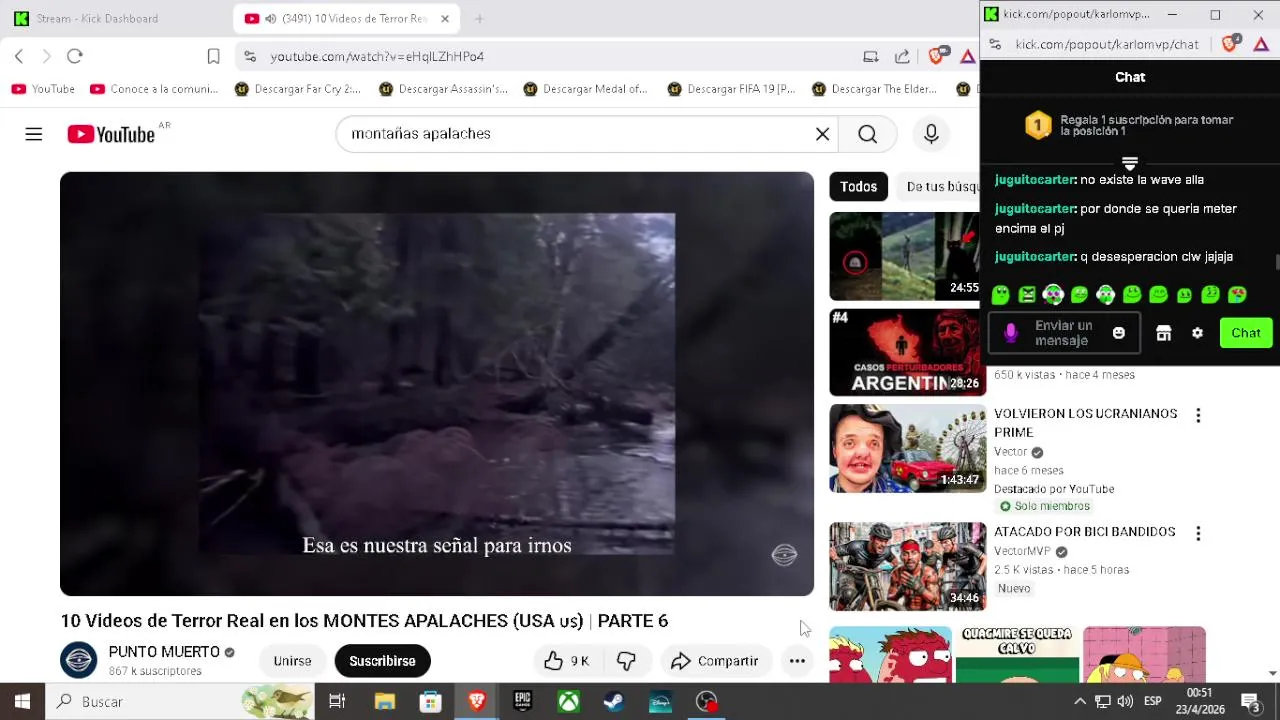Image resolution: width=1280 pixels, height=720 pixels.
Task: Like the video with thumbs up
Action: 566,661
